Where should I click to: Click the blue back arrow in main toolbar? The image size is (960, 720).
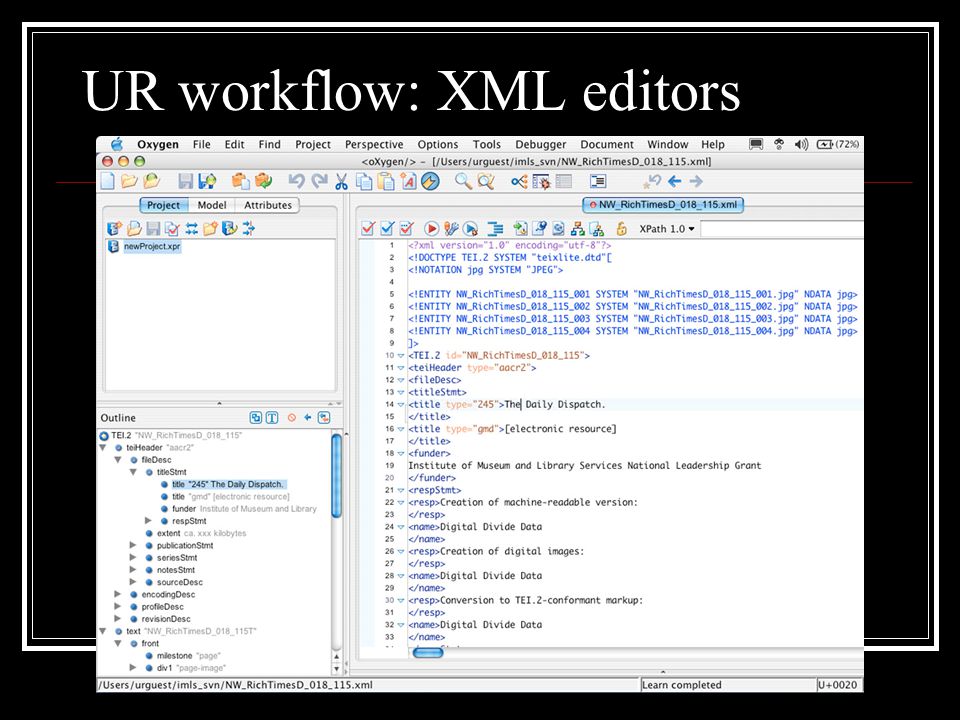click(x=675, y=181)
